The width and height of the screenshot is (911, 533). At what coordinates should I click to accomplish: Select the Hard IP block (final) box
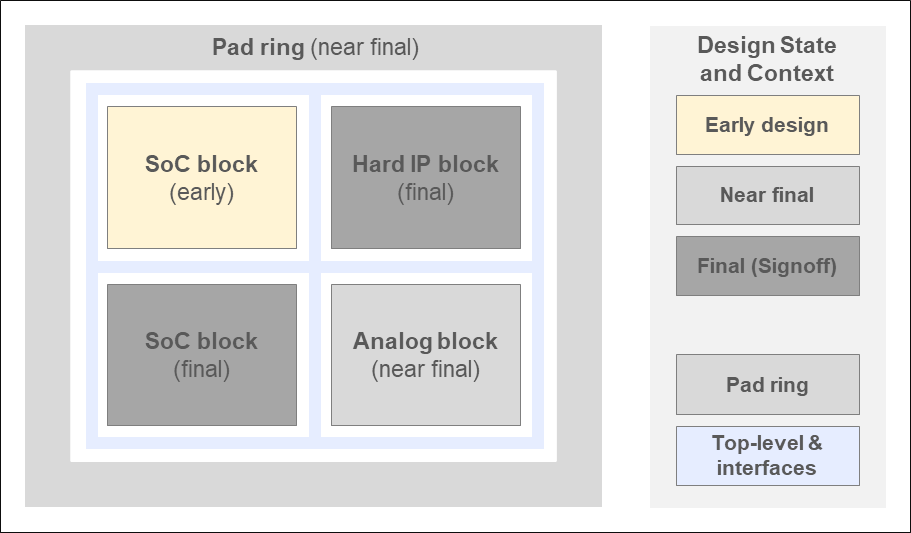pos(426,177)
